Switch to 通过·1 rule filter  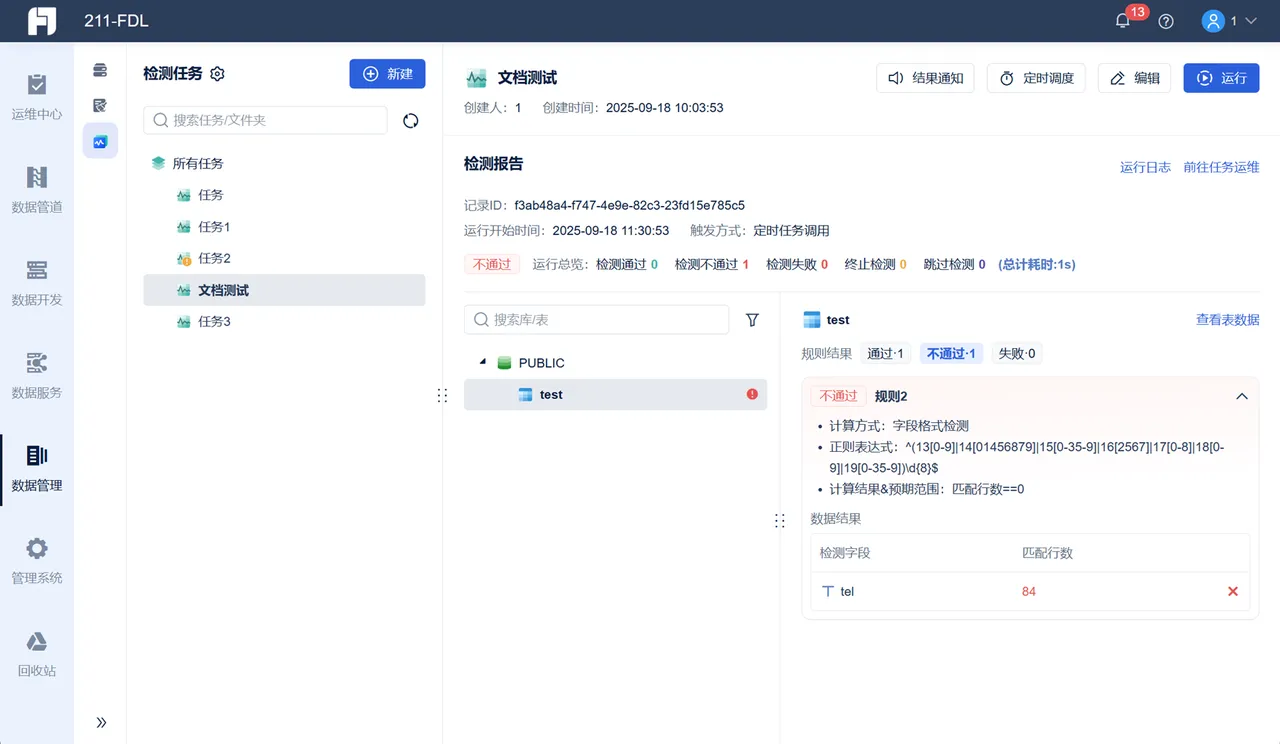pos(885,353)
